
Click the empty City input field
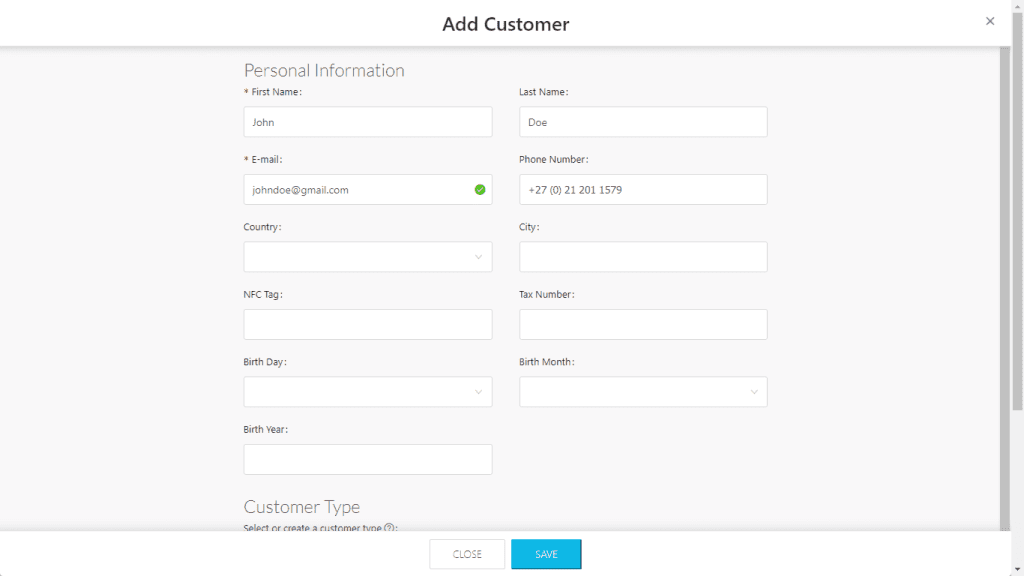tap(643, 257)
